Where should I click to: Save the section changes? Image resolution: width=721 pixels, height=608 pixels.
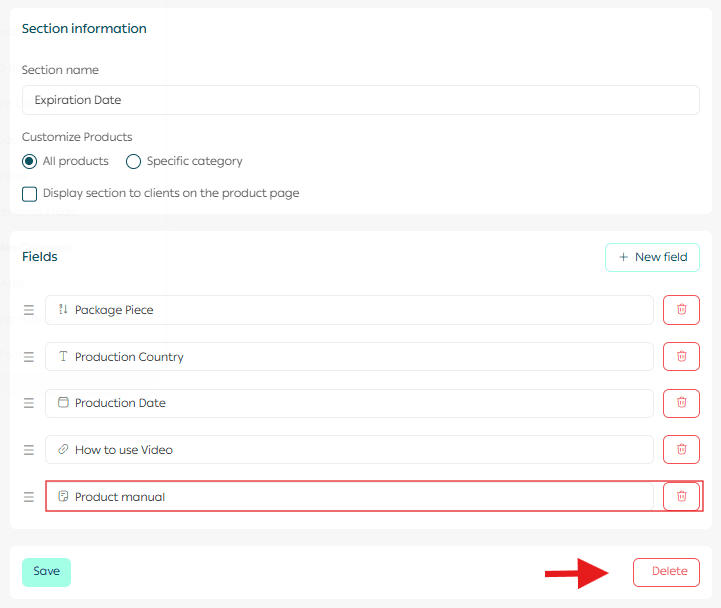click(x=46, y=572)
